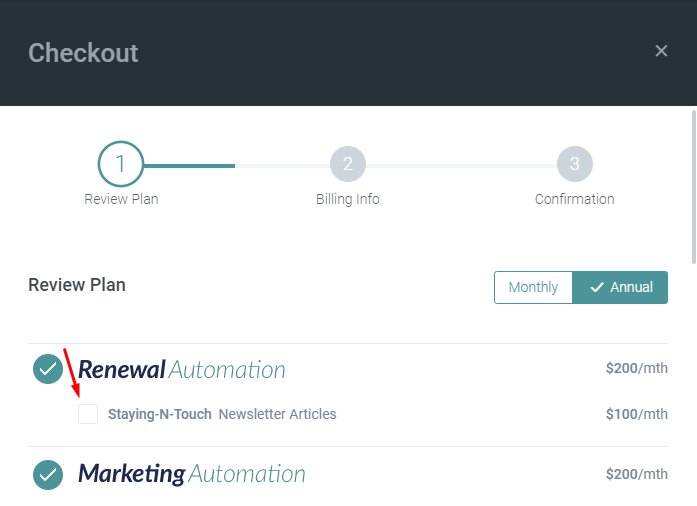The width and height of the screenshot is (697, 506).
Task: Click the step 1 circle icon
Action: tap(121, 164)
